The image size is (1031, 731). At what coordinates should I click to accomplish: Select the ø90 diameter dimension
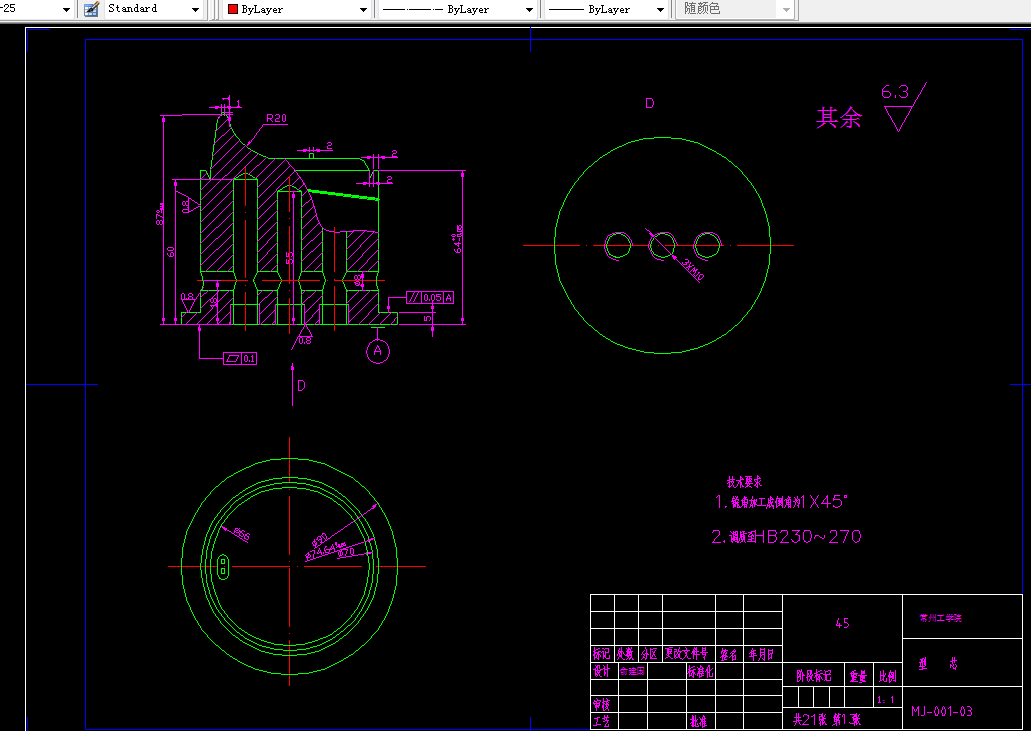[x=320, y=541]
